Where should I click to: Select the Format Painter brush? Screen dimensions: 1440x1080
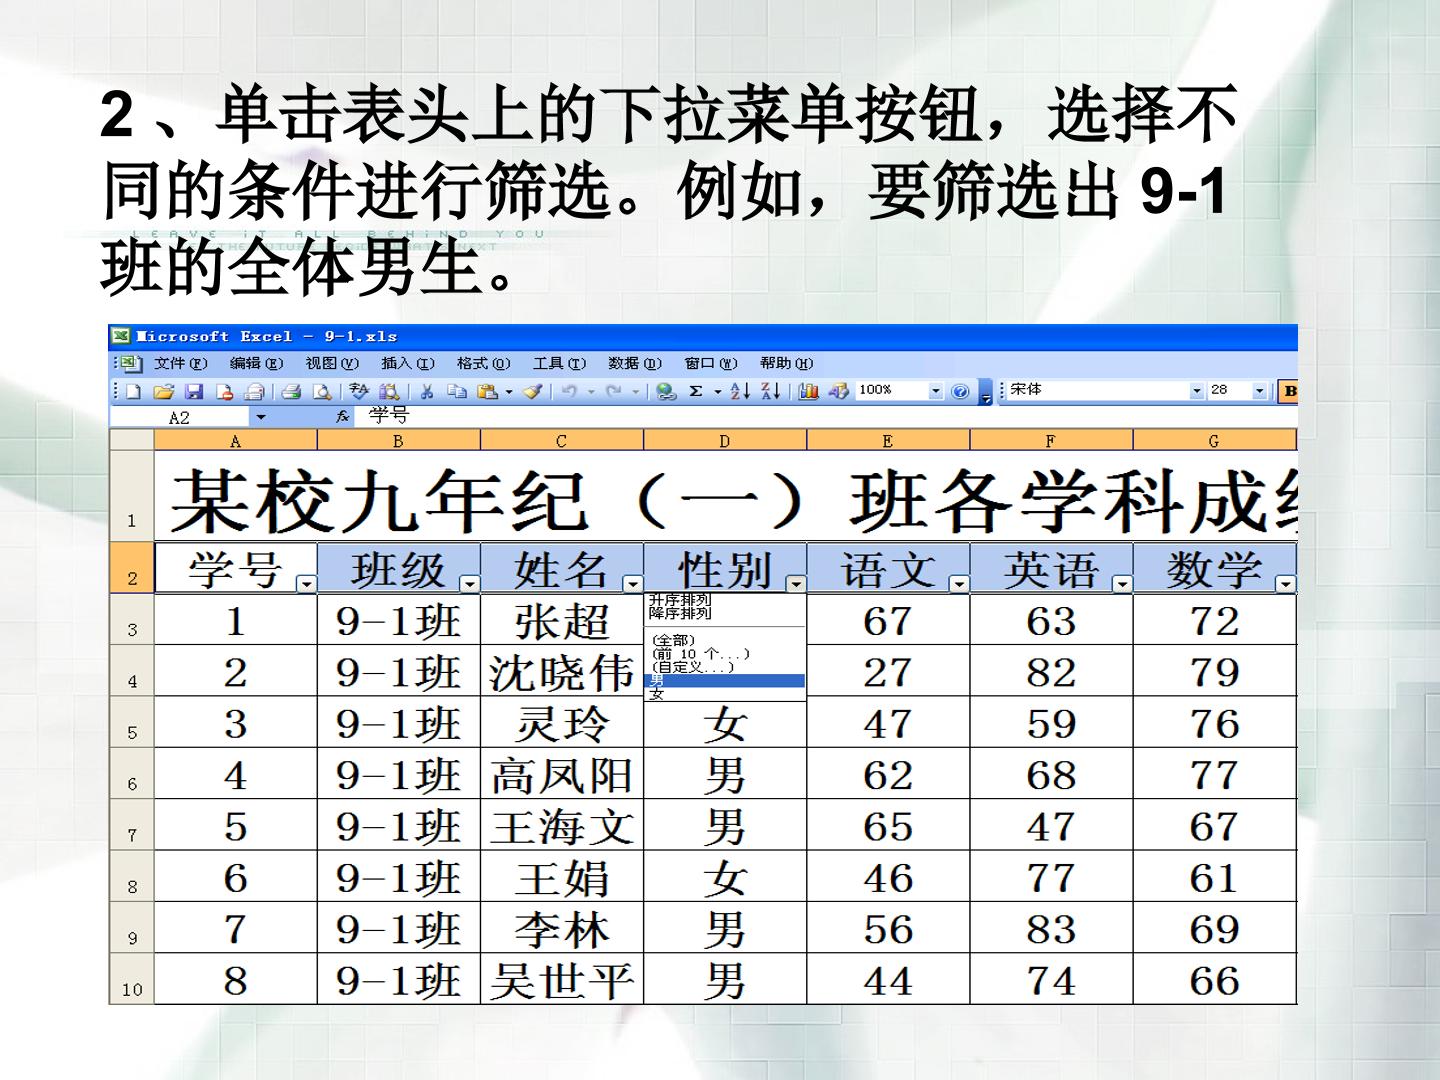532,391
